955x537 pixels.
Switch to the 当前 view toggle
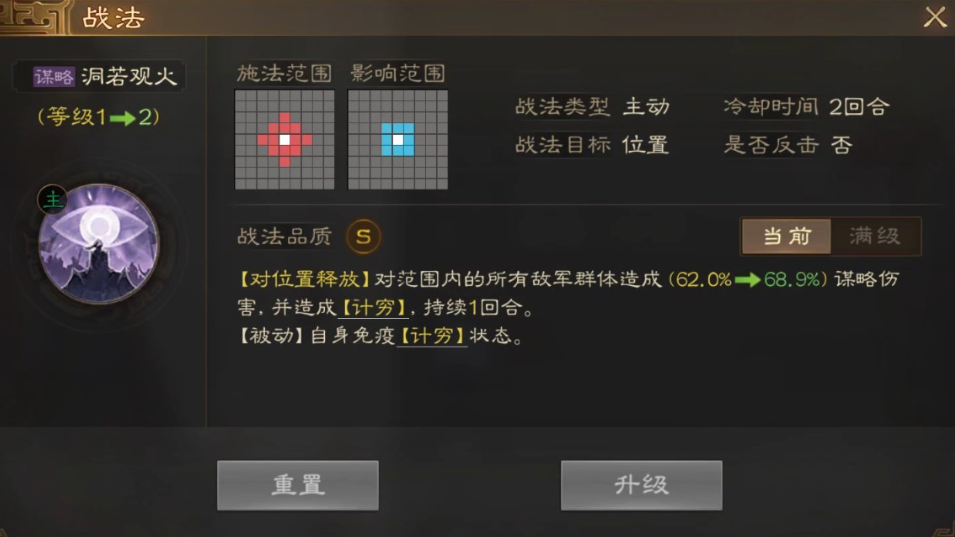tap(786, 236)
